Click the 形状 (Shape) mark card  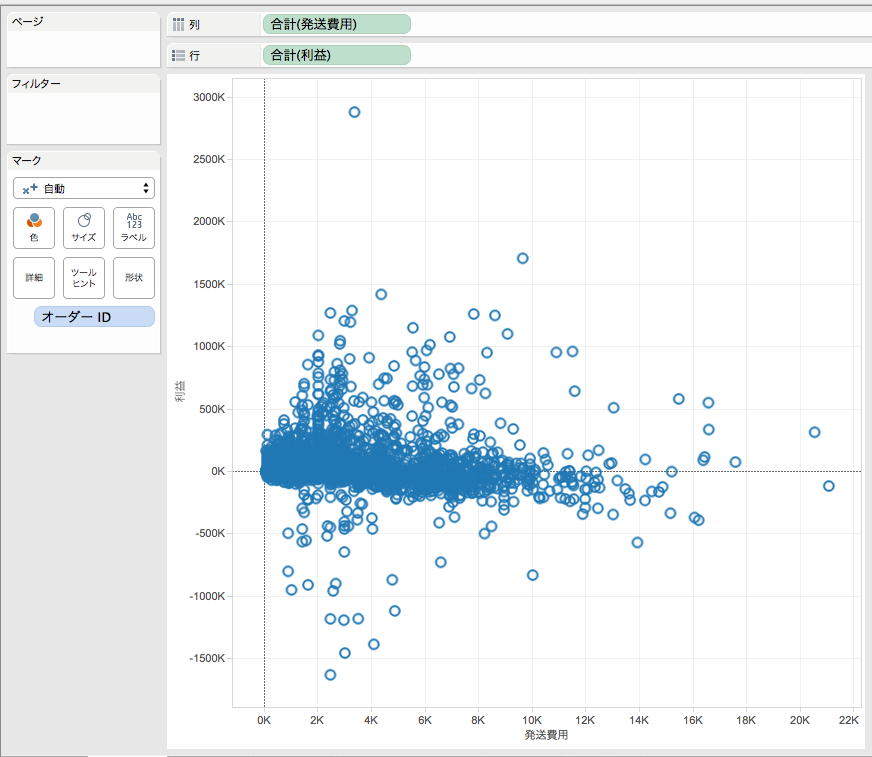pyautogui.click(x=134, y=278)
